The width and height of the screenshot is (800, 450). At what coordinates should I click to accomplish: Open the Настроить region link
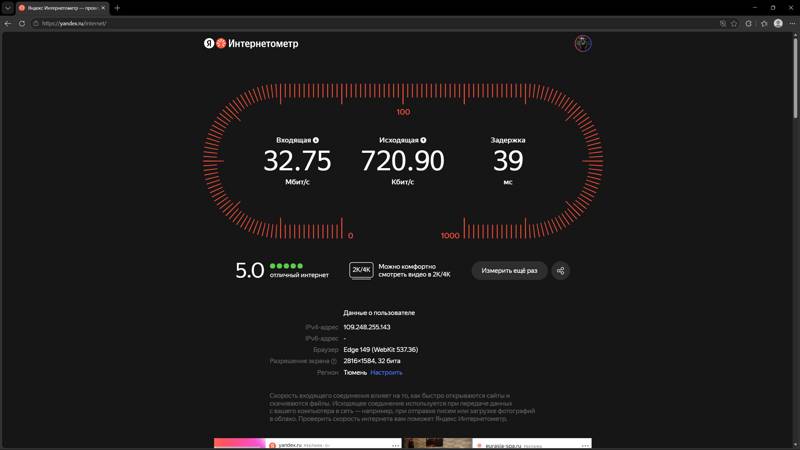click(386, 372)
